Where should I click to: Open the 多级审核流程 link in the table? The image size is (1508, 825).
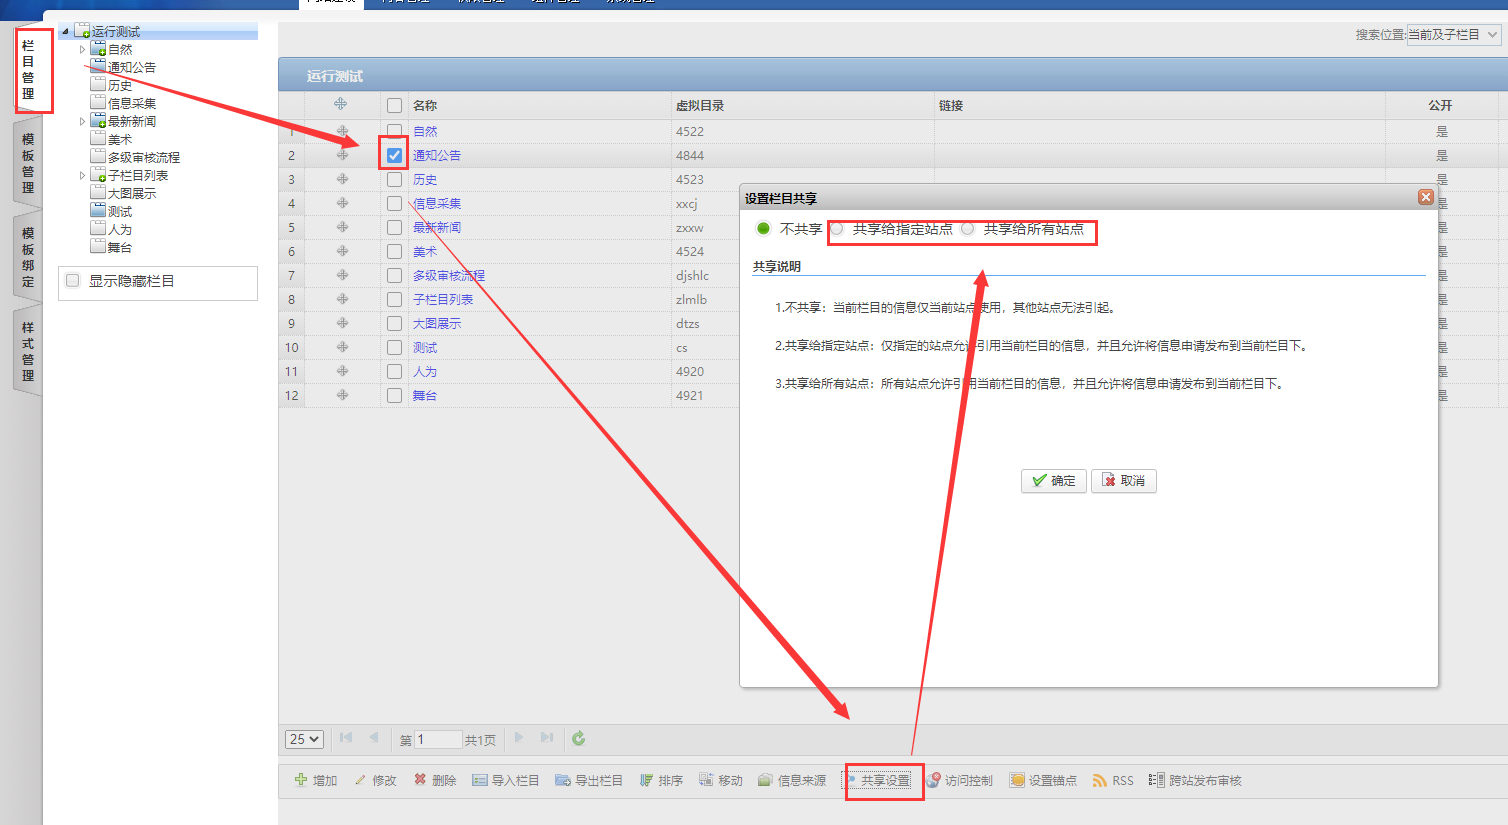click(x=448, y=275)
